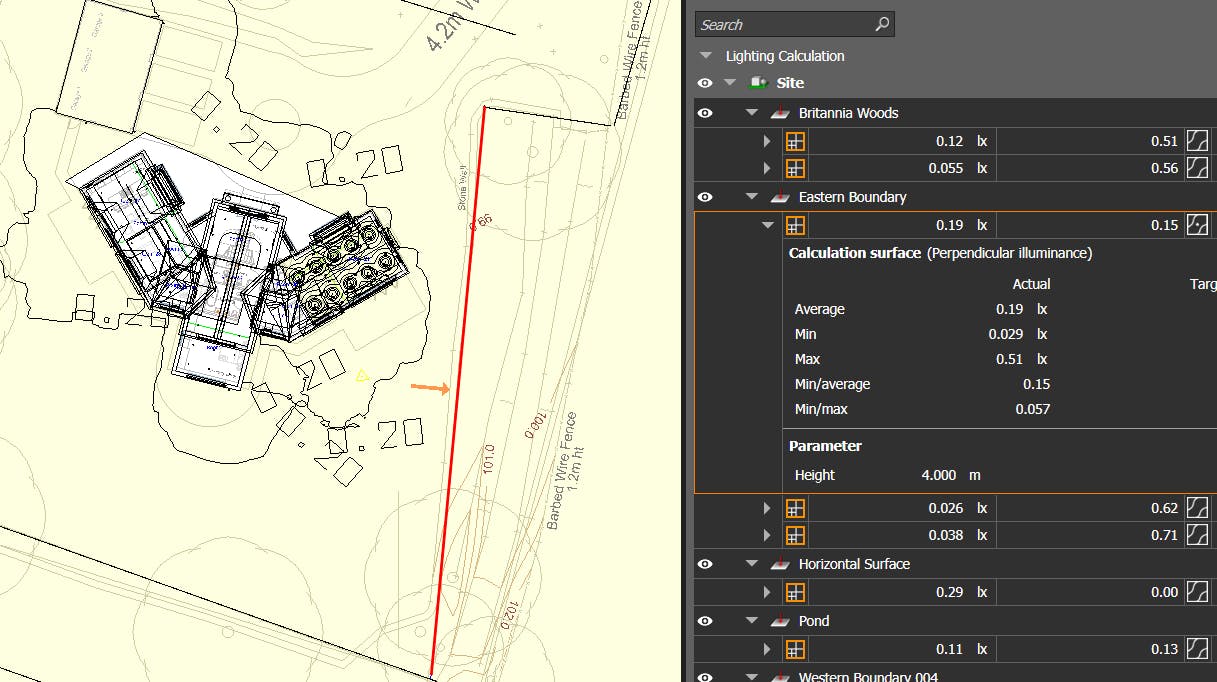Click the Min/max value 0.057
The image size is (1217, 682).
[x=1033, y=409]
